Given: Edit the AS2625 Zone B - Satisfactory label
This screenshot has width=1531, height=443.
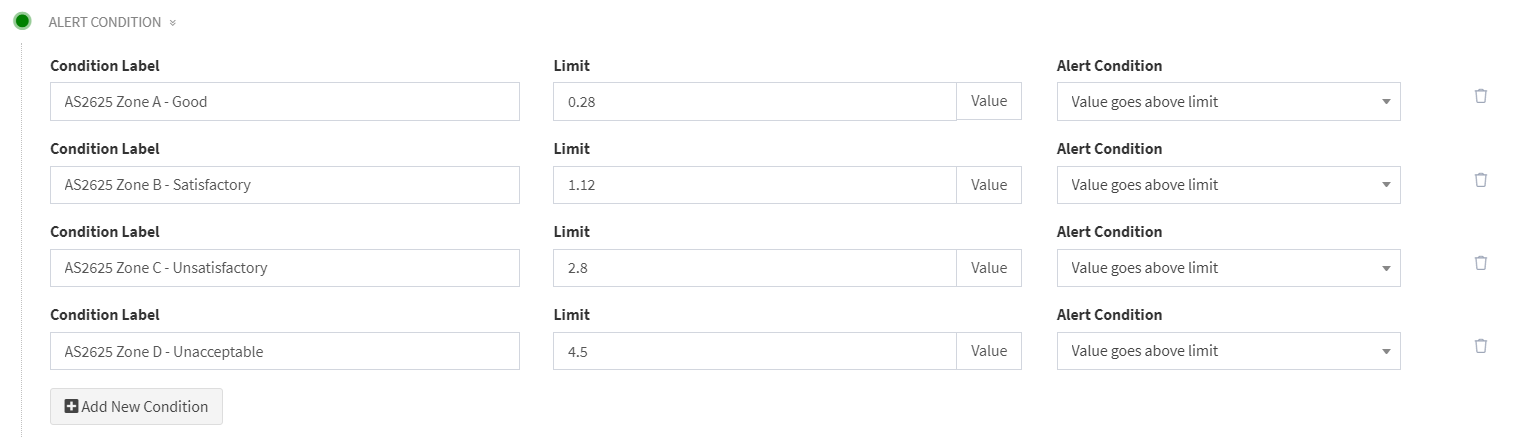Looking at the screenshot, I should pos(284,185).
